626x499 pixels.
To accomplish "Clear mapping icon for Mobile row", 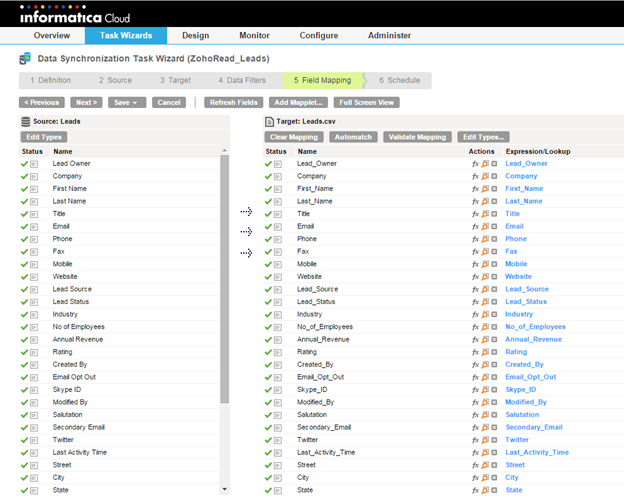I will click(x=494, y=264).
